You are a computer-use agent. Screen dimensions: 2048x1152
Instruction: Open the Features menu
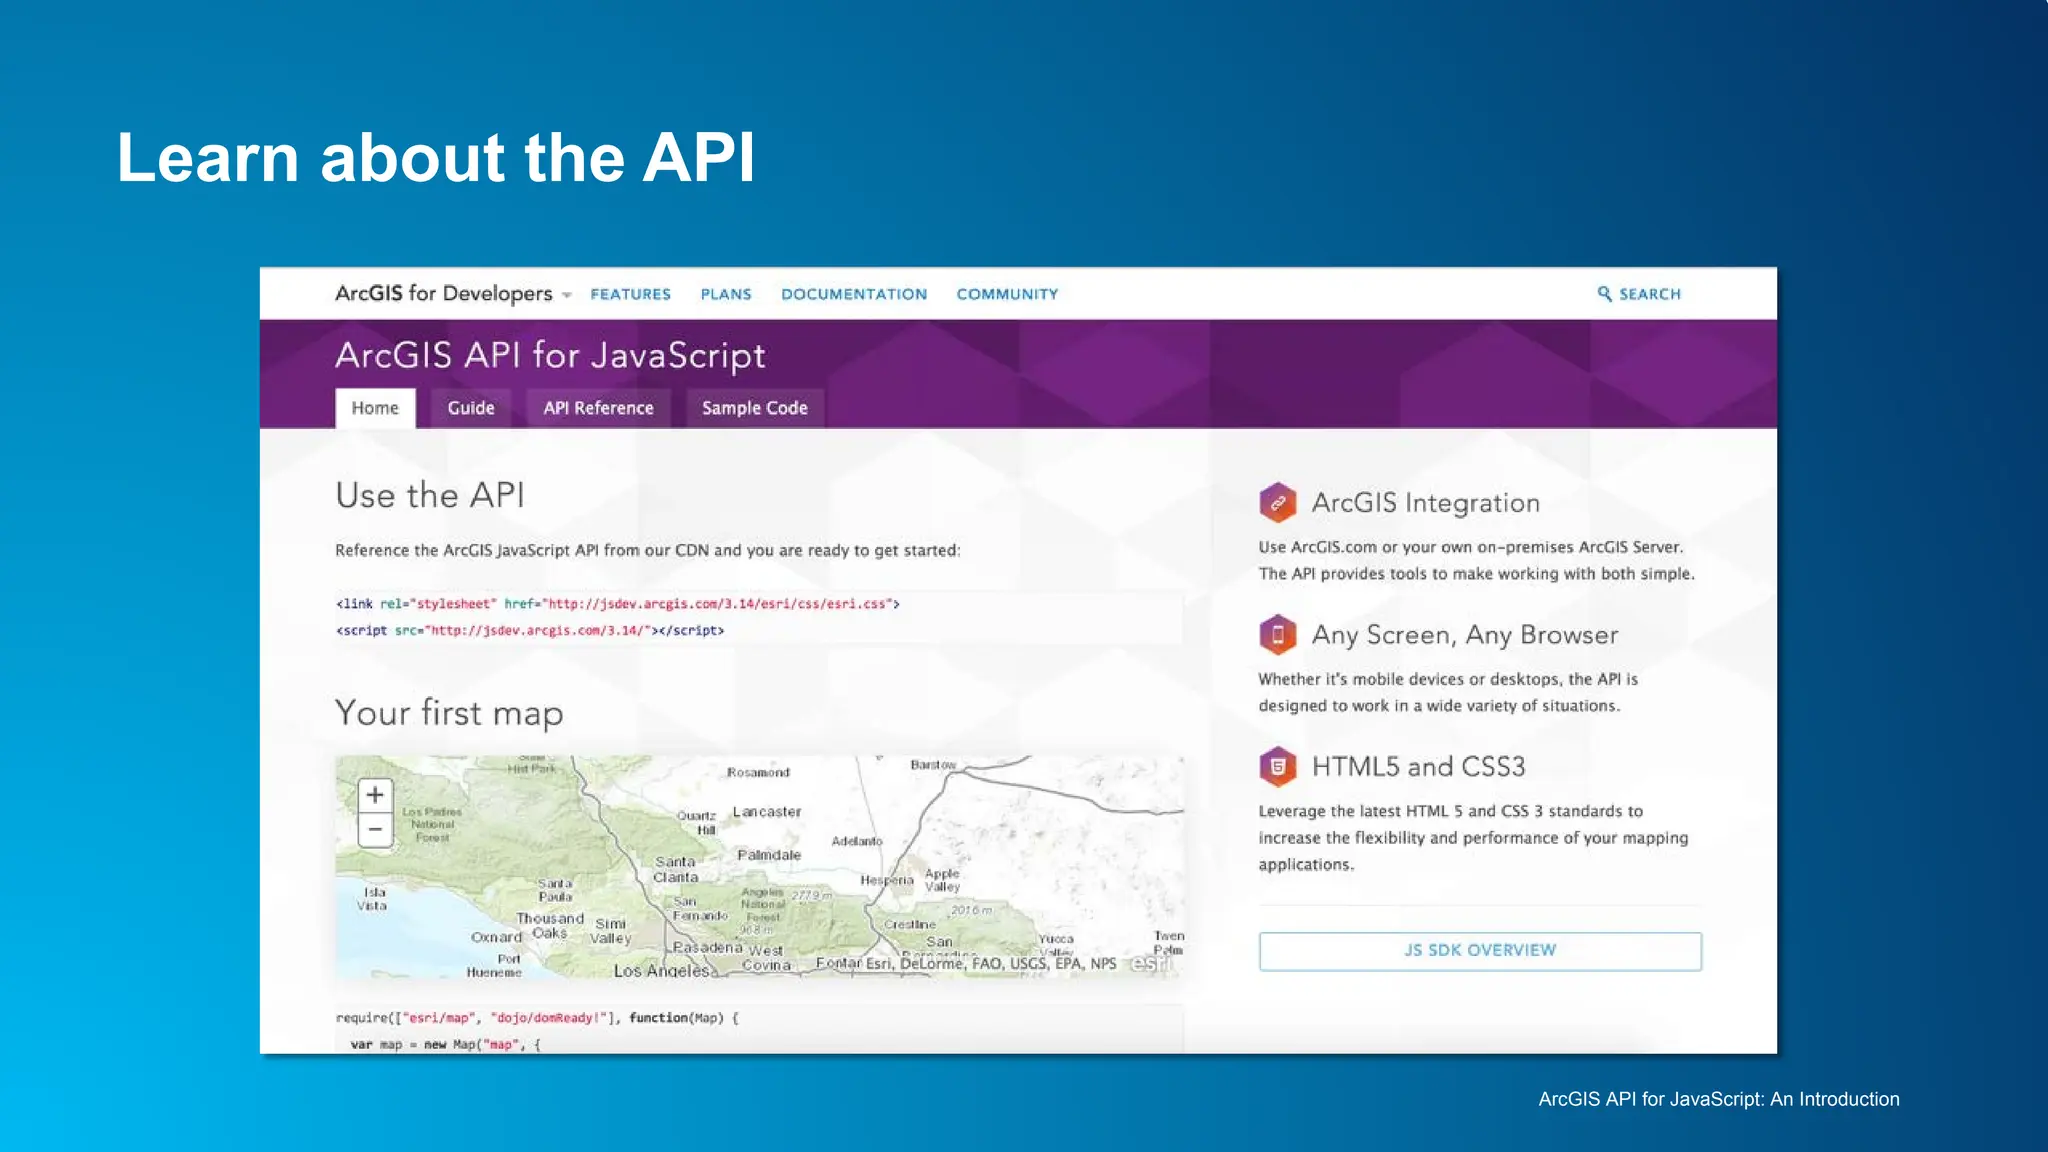(x=630, y=294)
